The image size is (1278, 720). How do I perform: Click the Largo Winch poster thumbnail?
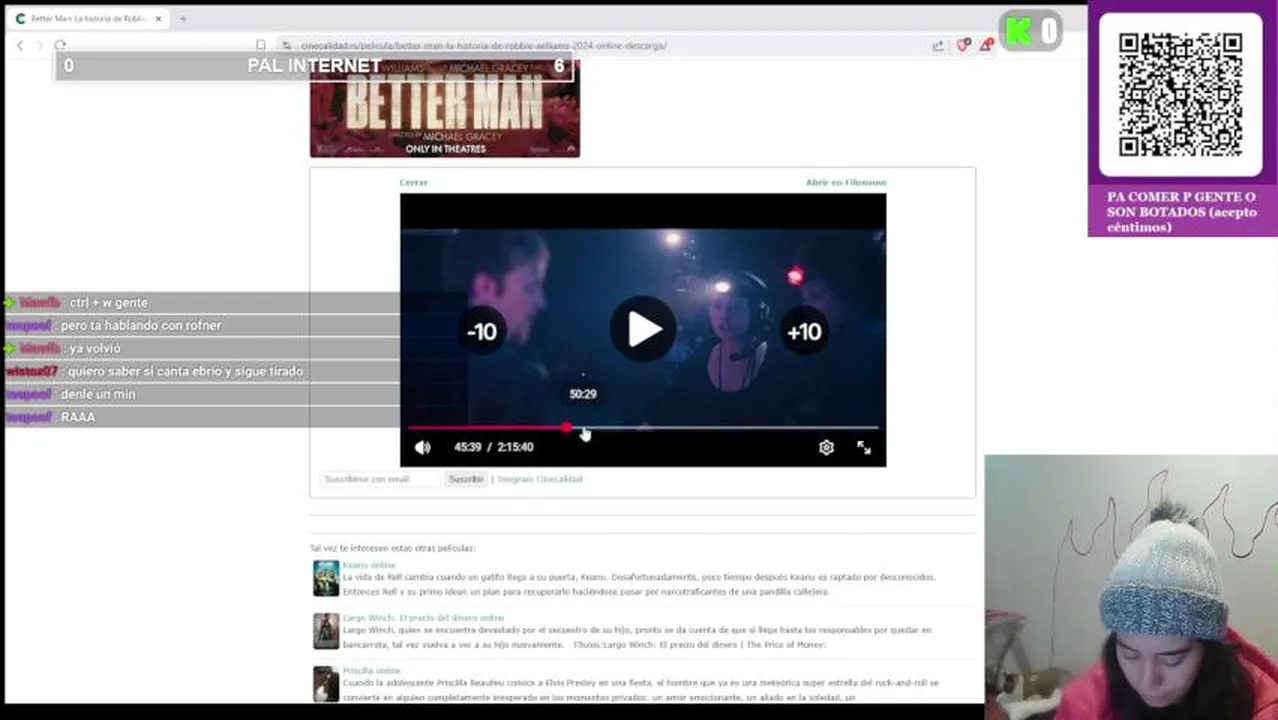(326, 631)
